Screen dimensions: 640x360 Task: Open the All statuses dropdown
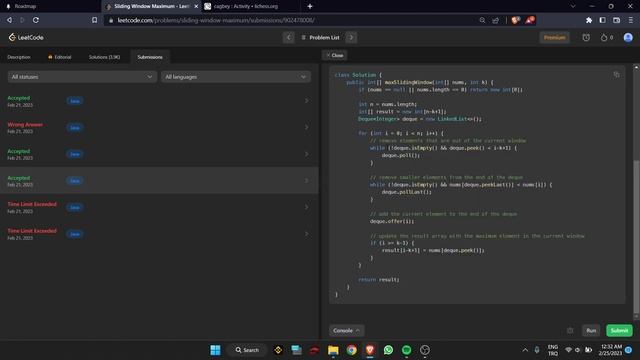pos(82,77)
